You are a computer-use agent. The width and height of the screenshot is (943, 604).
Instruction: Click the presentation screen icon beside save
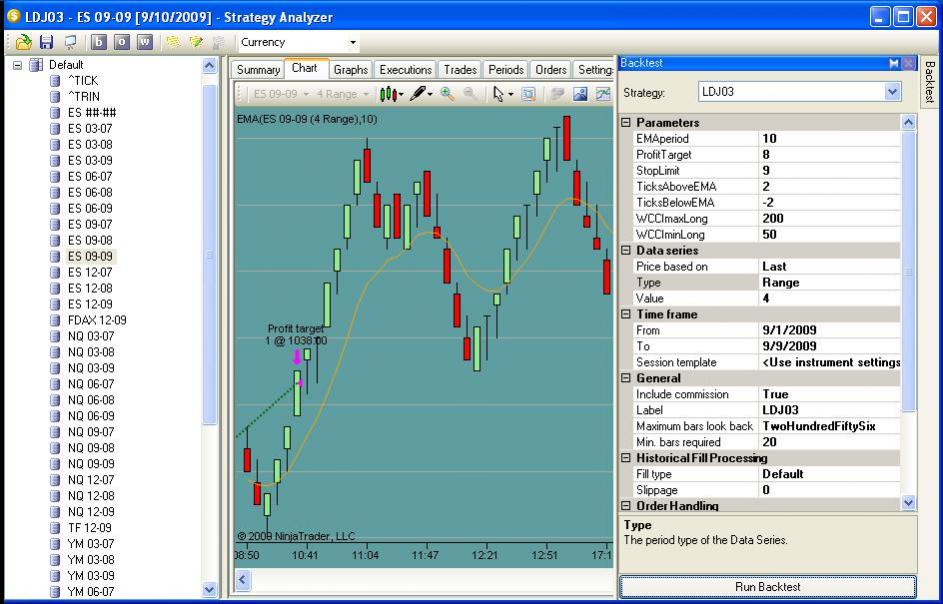click(x=70, y=42)
